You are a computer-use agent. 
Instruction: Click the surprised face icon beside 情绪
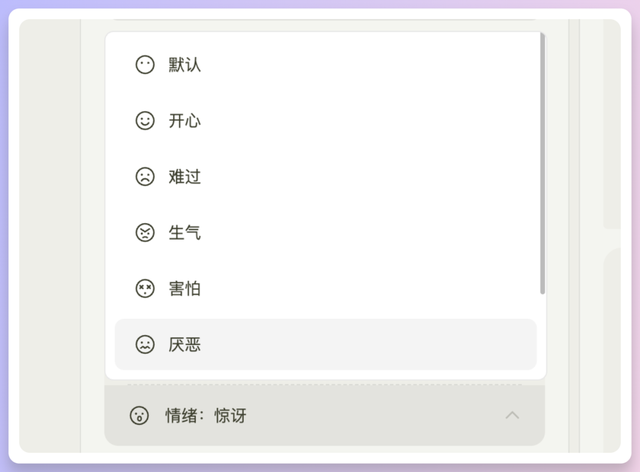(x=140, y=415)
